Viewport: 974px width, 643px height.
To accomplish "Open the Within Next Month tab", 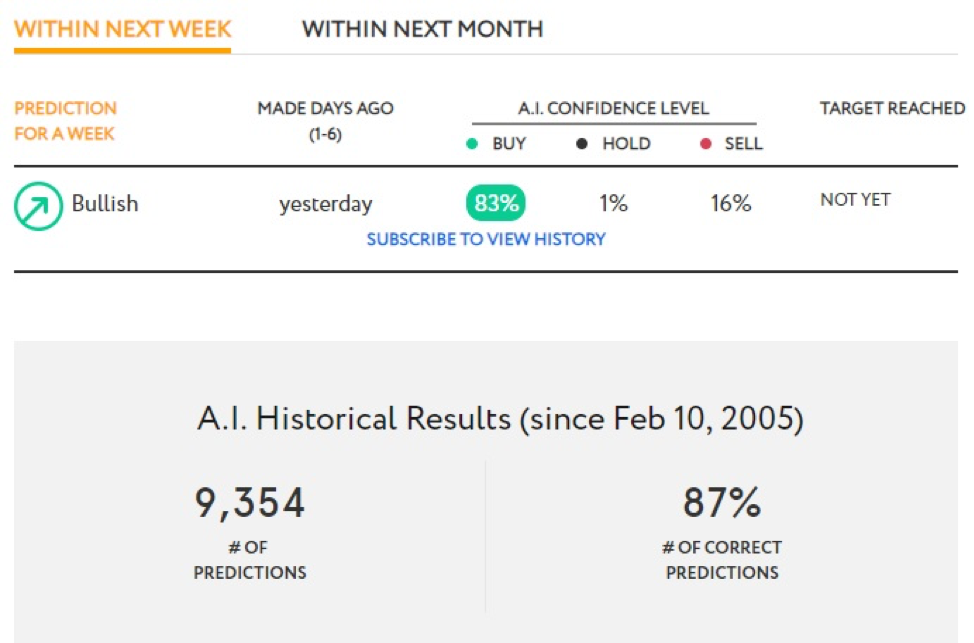I will pos(422,29).
